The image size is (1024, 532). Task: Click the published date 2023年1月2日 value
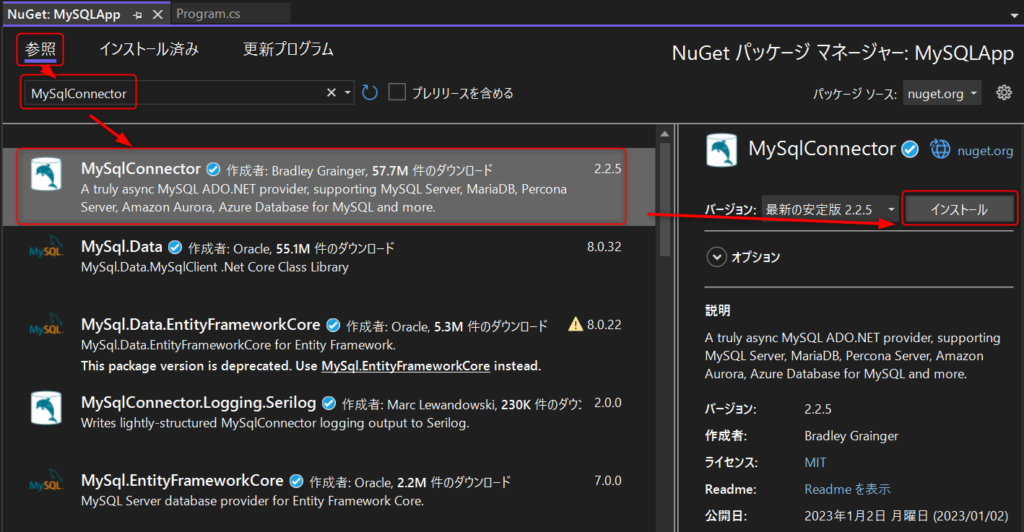906,516
